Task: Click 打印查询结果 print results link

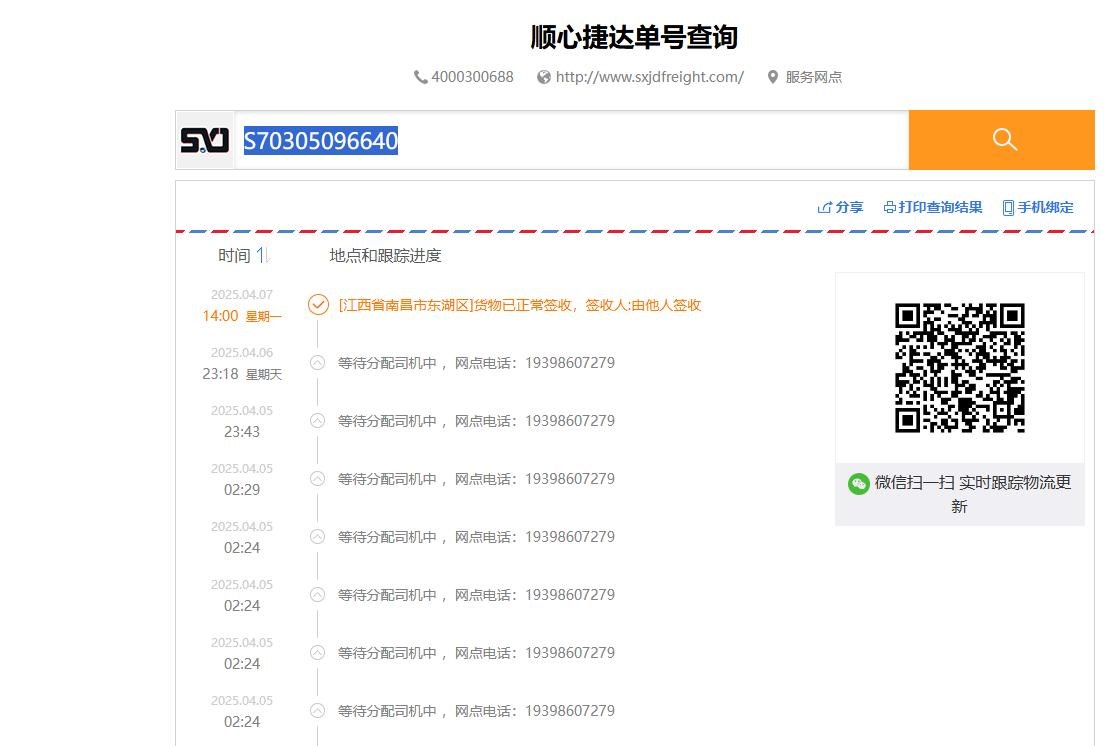Action: 933,207
